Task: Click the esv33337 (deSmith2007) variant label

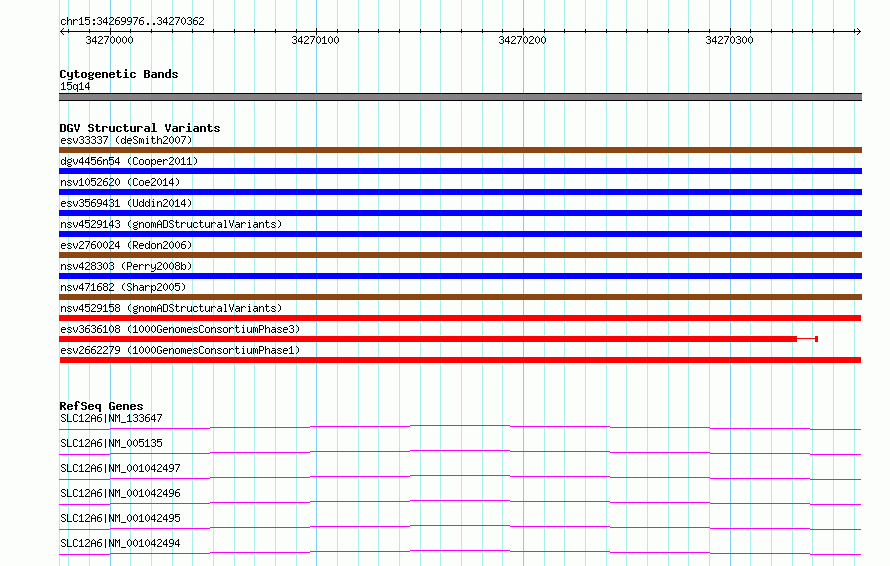Action: (126, 140)
